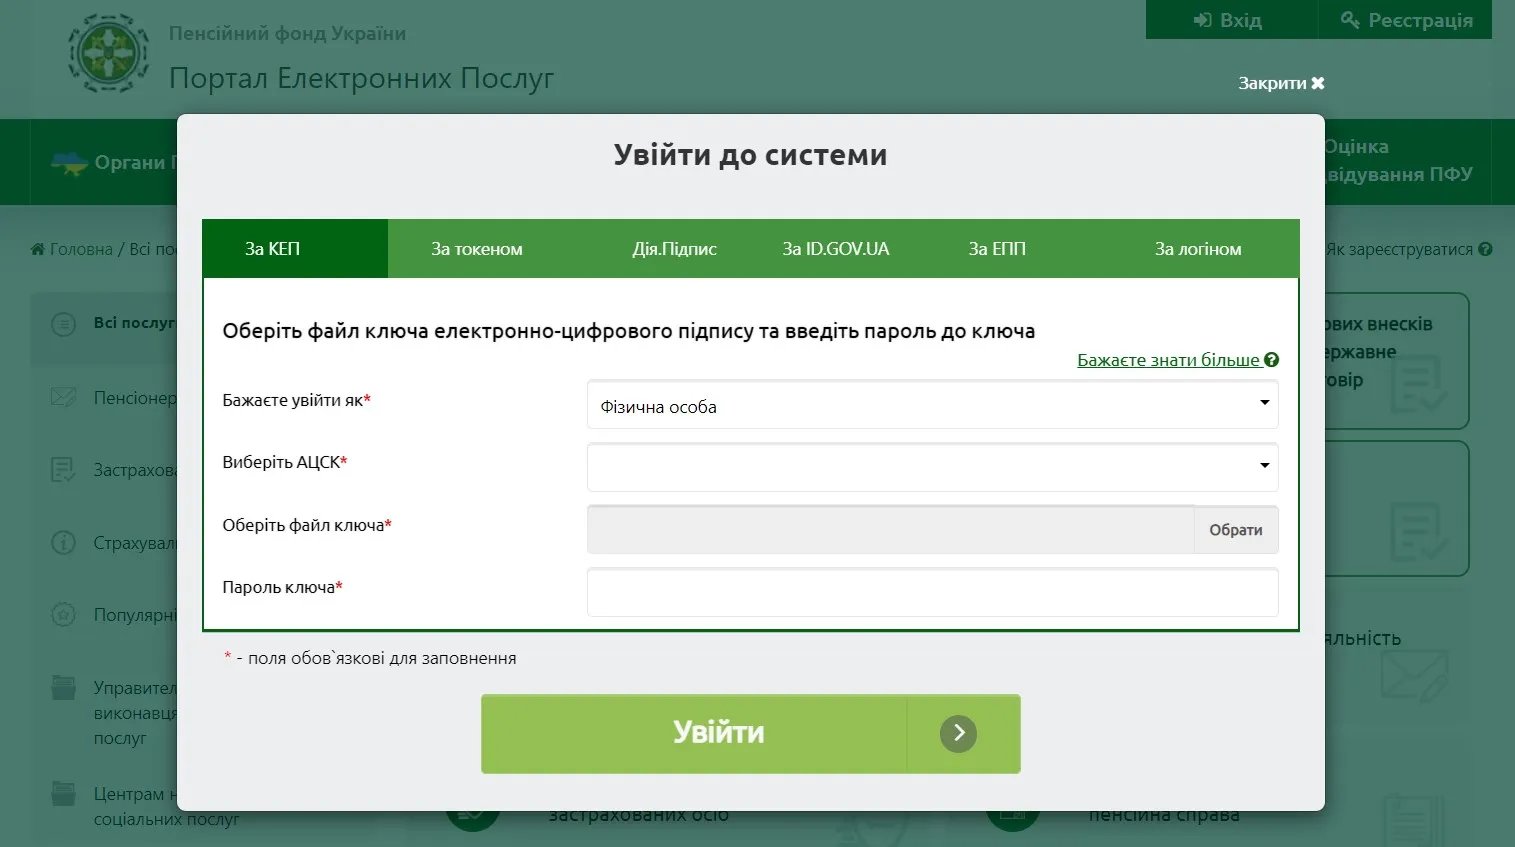The image size is (1515, 847).
Task: Click the info icon in left sidebar
Action: [x=63, y=543]
